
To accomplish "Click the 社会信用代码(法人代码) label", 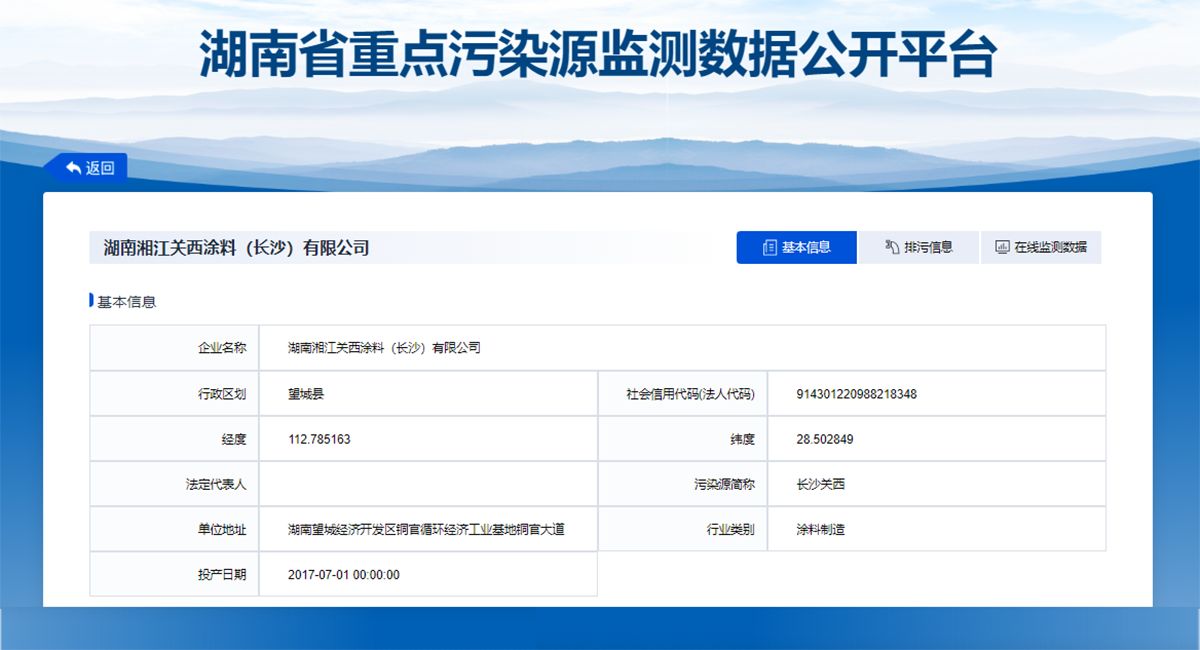I will [690, 394].
